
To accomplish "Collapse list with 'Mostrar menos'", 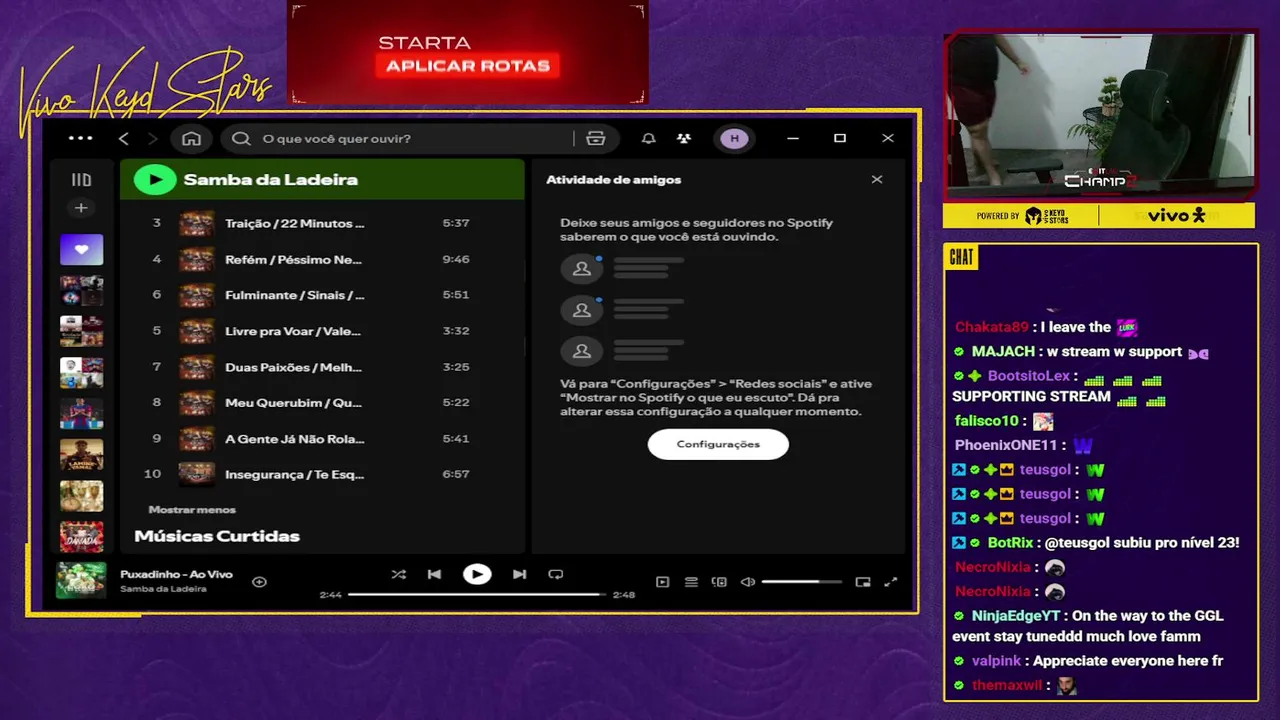I will [x=192, y=510].
